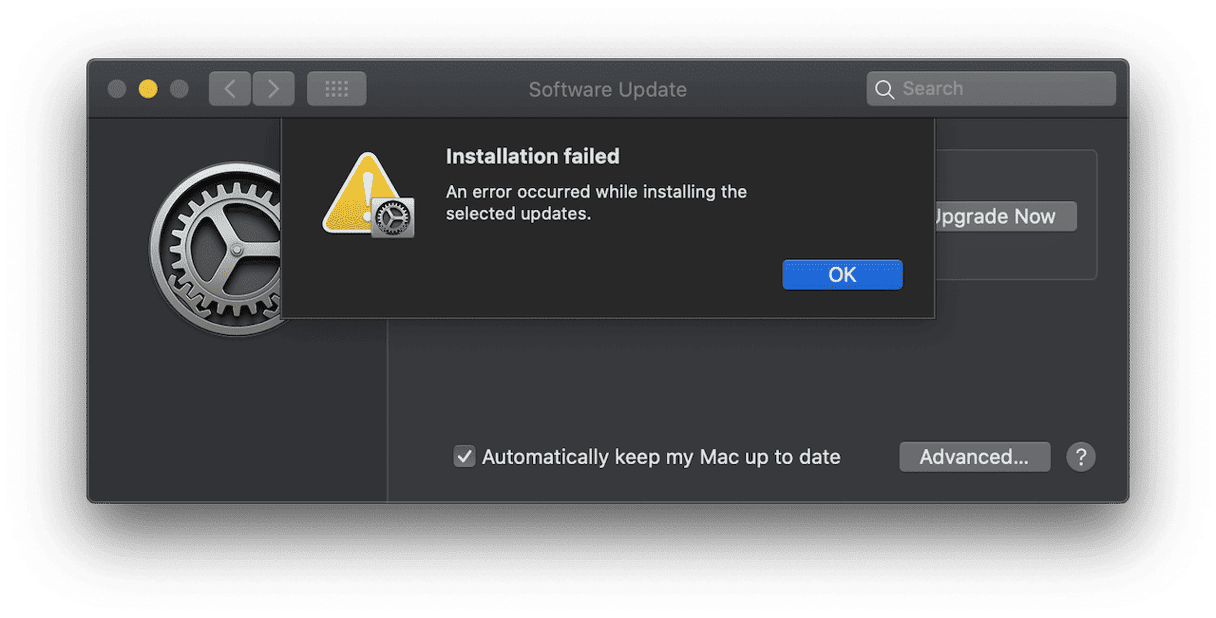
Task: Dismiss the error dialog with OK
Action: tap(842, 275)
